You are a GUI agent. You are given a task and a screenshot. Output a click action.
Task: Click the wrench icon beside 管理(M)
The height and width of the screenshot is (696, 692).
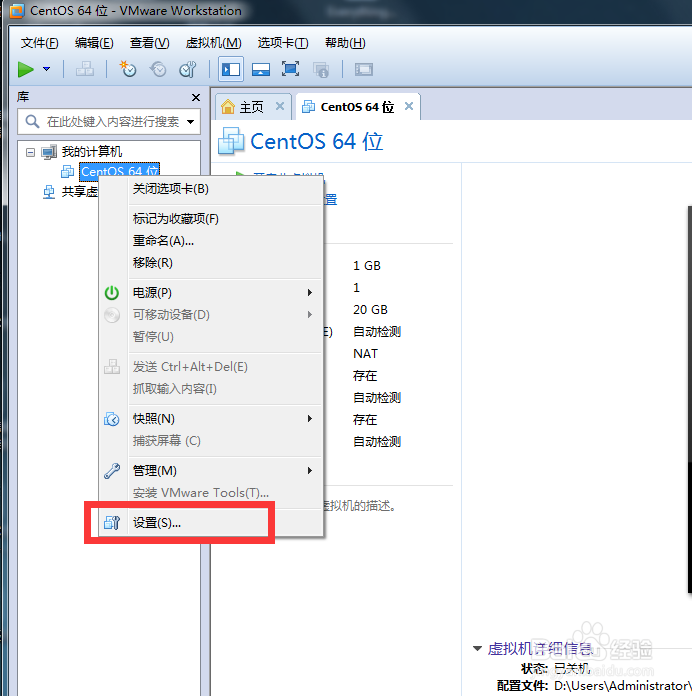(x=112, y=471)
